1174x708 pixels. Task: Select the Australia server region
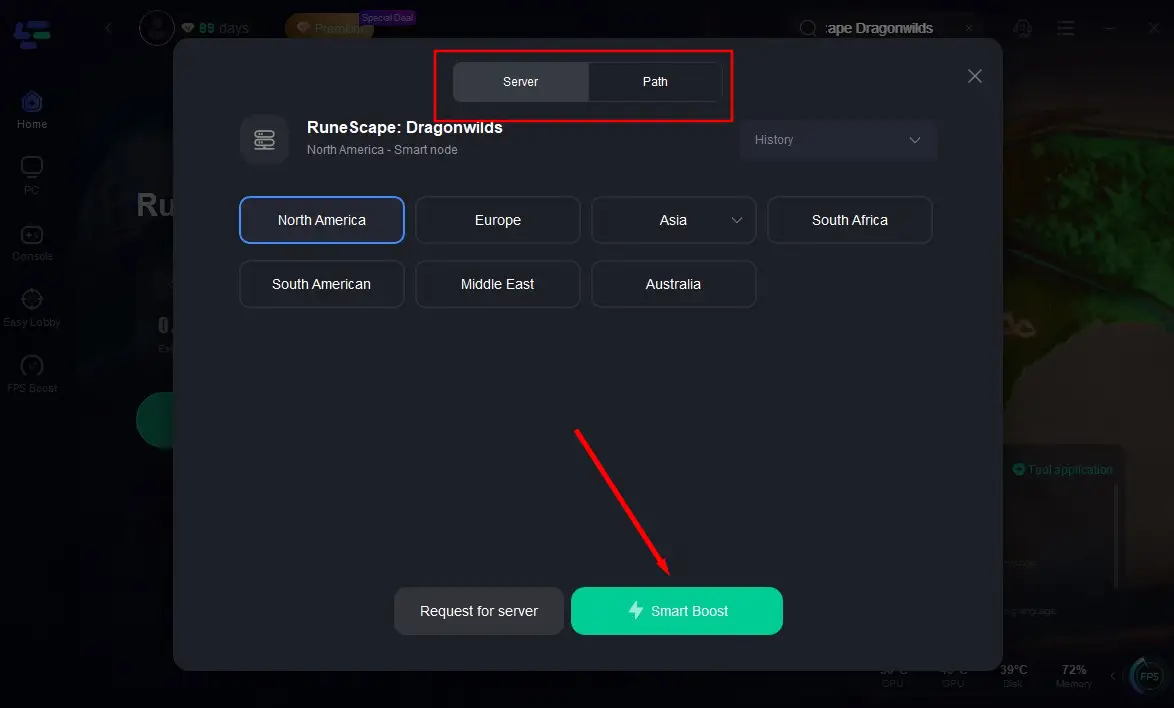[674, 284]
